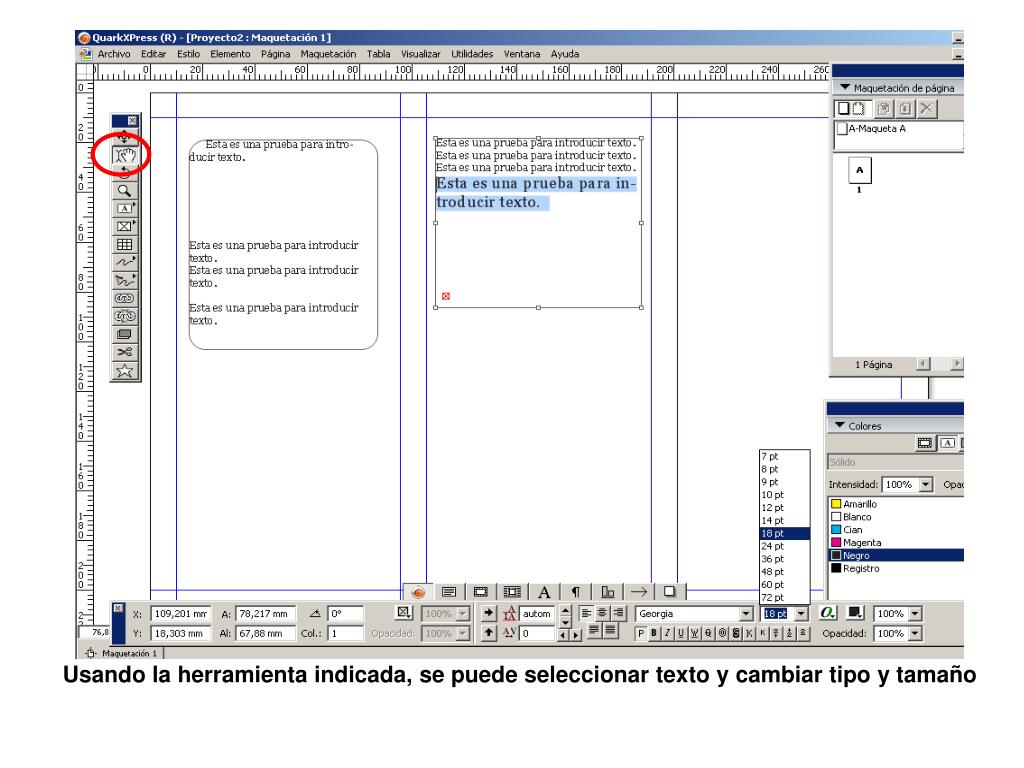Click the X position field showing 109,201 mm

pyautogui.click(x=180, y=614)
